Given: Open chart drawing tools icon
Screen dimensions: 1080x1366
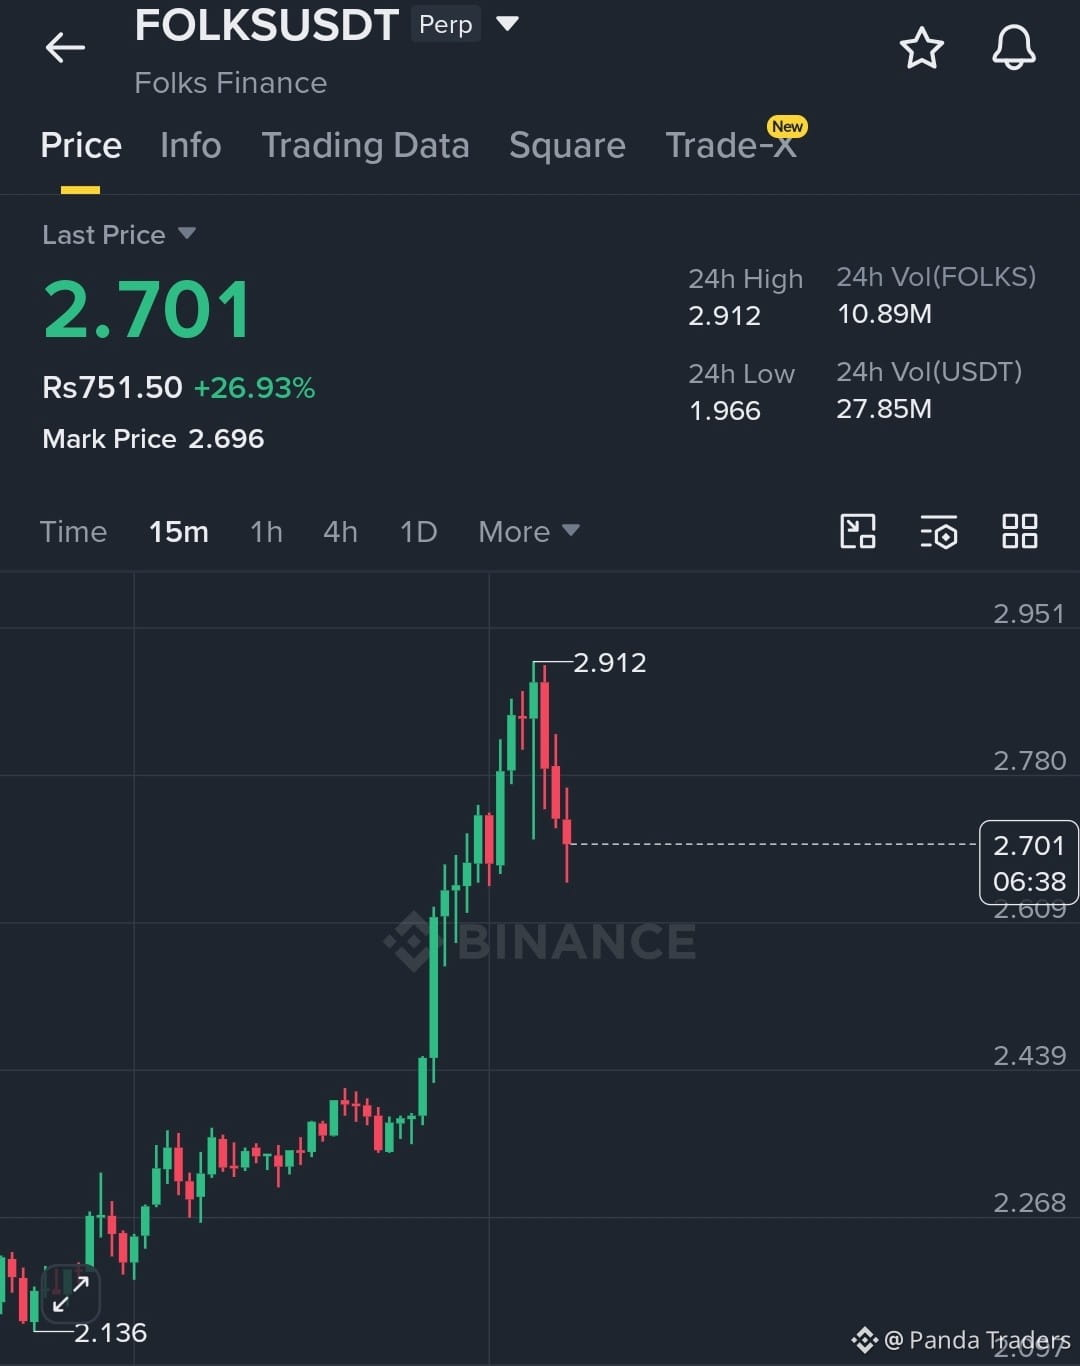Looking at the screenshot, I should tap(858, 531).
